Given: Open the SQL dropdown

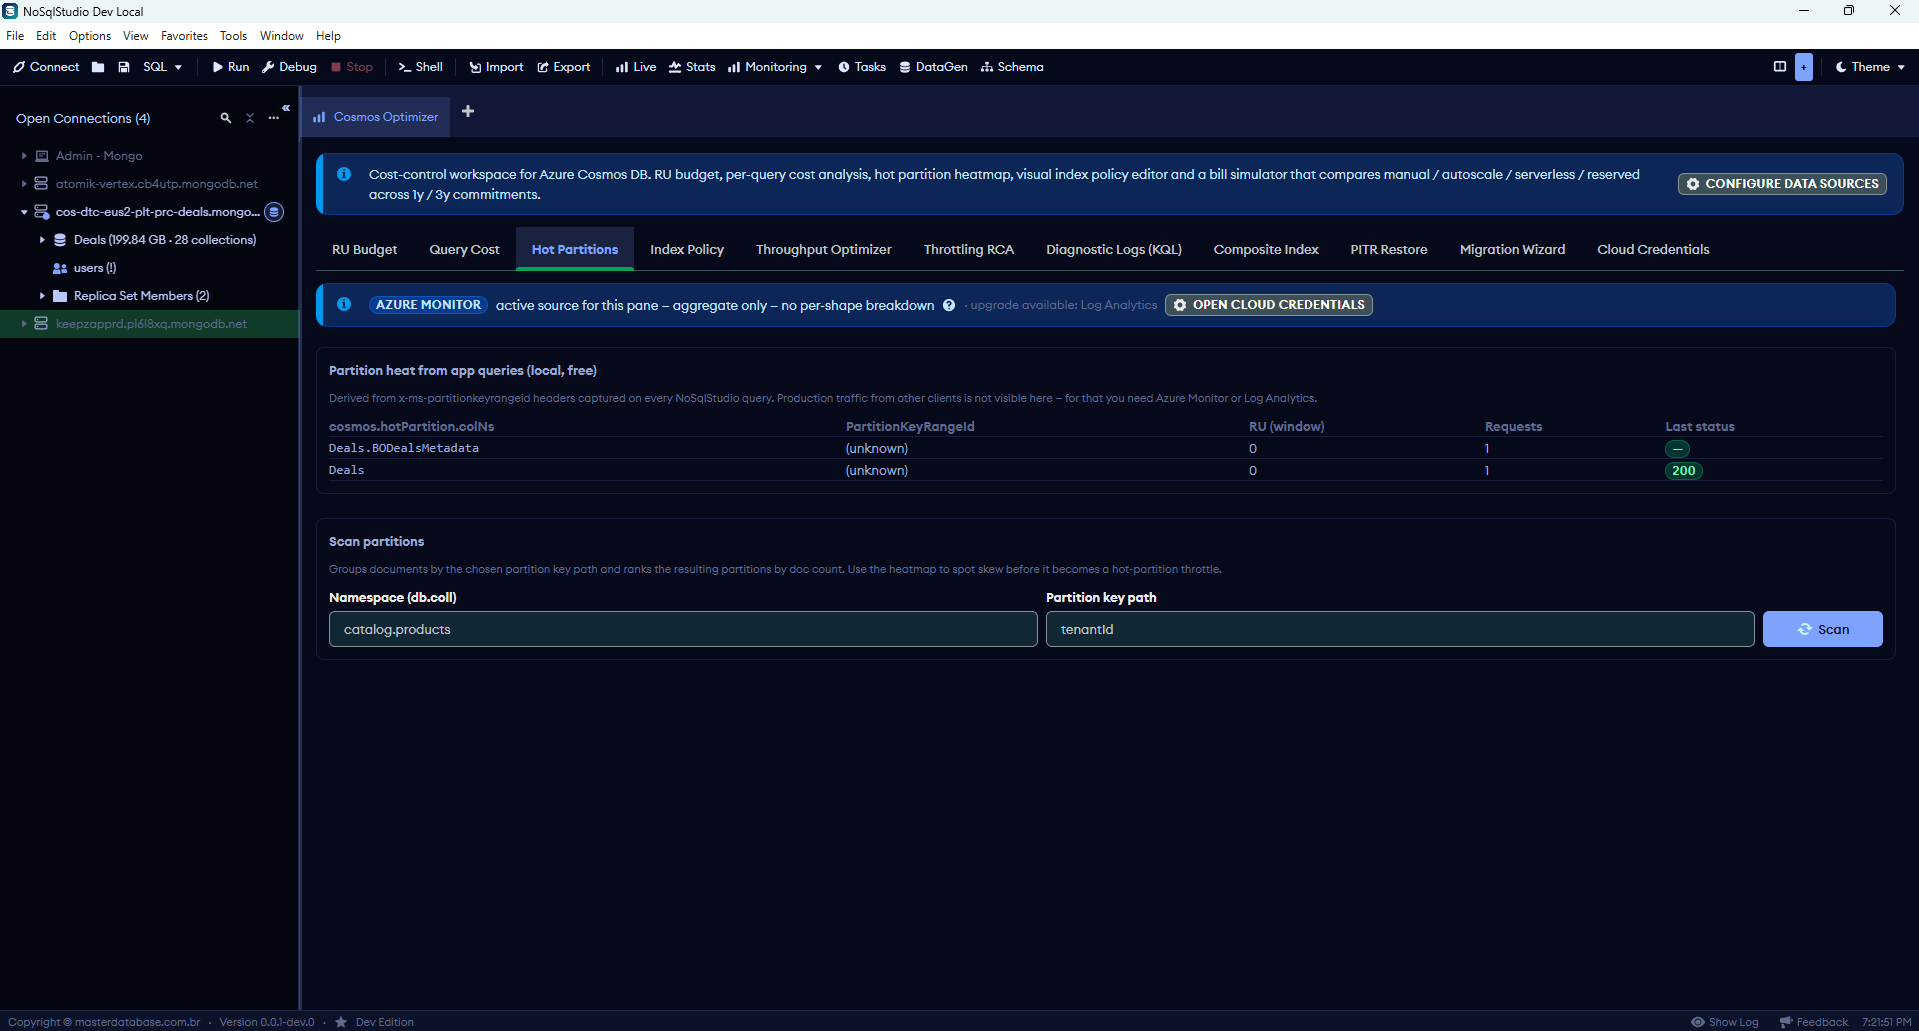Looking at the screenshot, I should [x=162, y=67].
